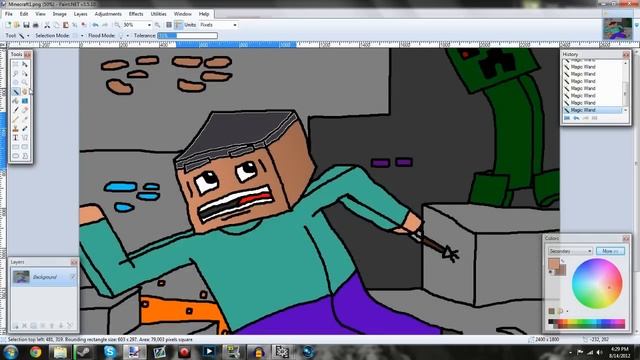
Task: Click the Print toolbar icon
Action: click(x=36, y=25)
